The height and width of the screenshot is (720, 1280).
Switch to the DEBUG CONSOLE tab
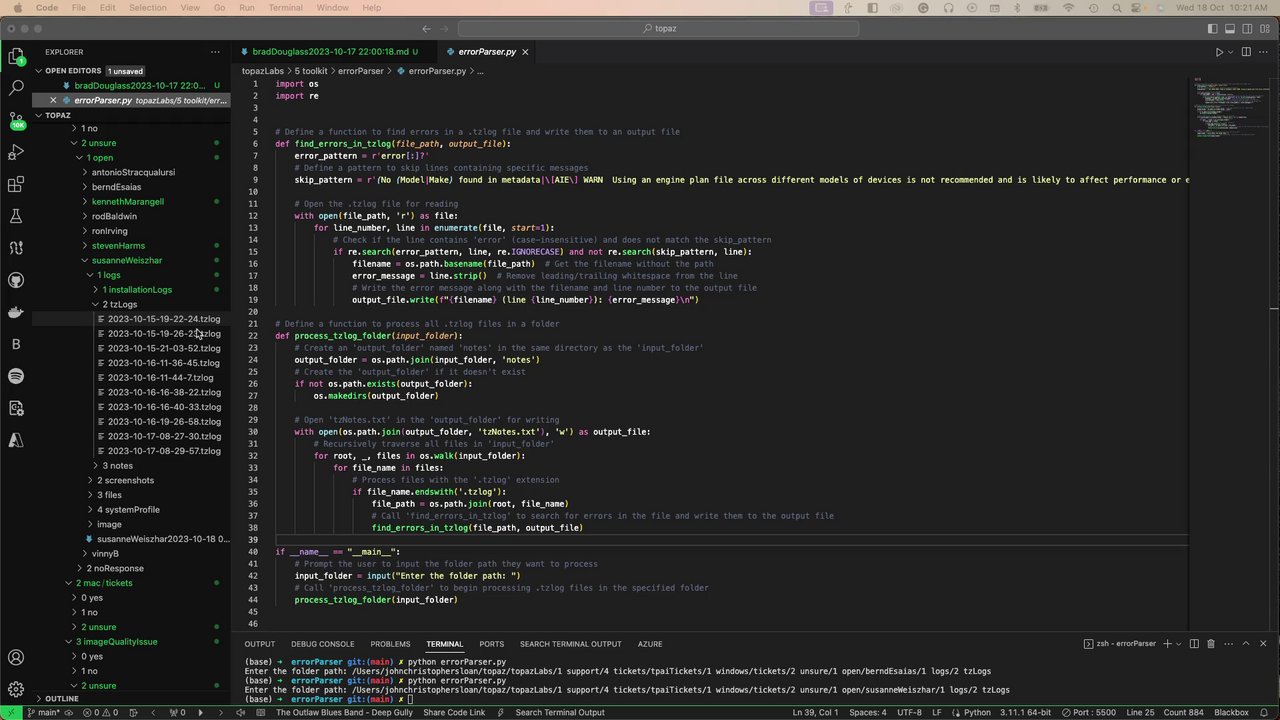tap(322, 644)
